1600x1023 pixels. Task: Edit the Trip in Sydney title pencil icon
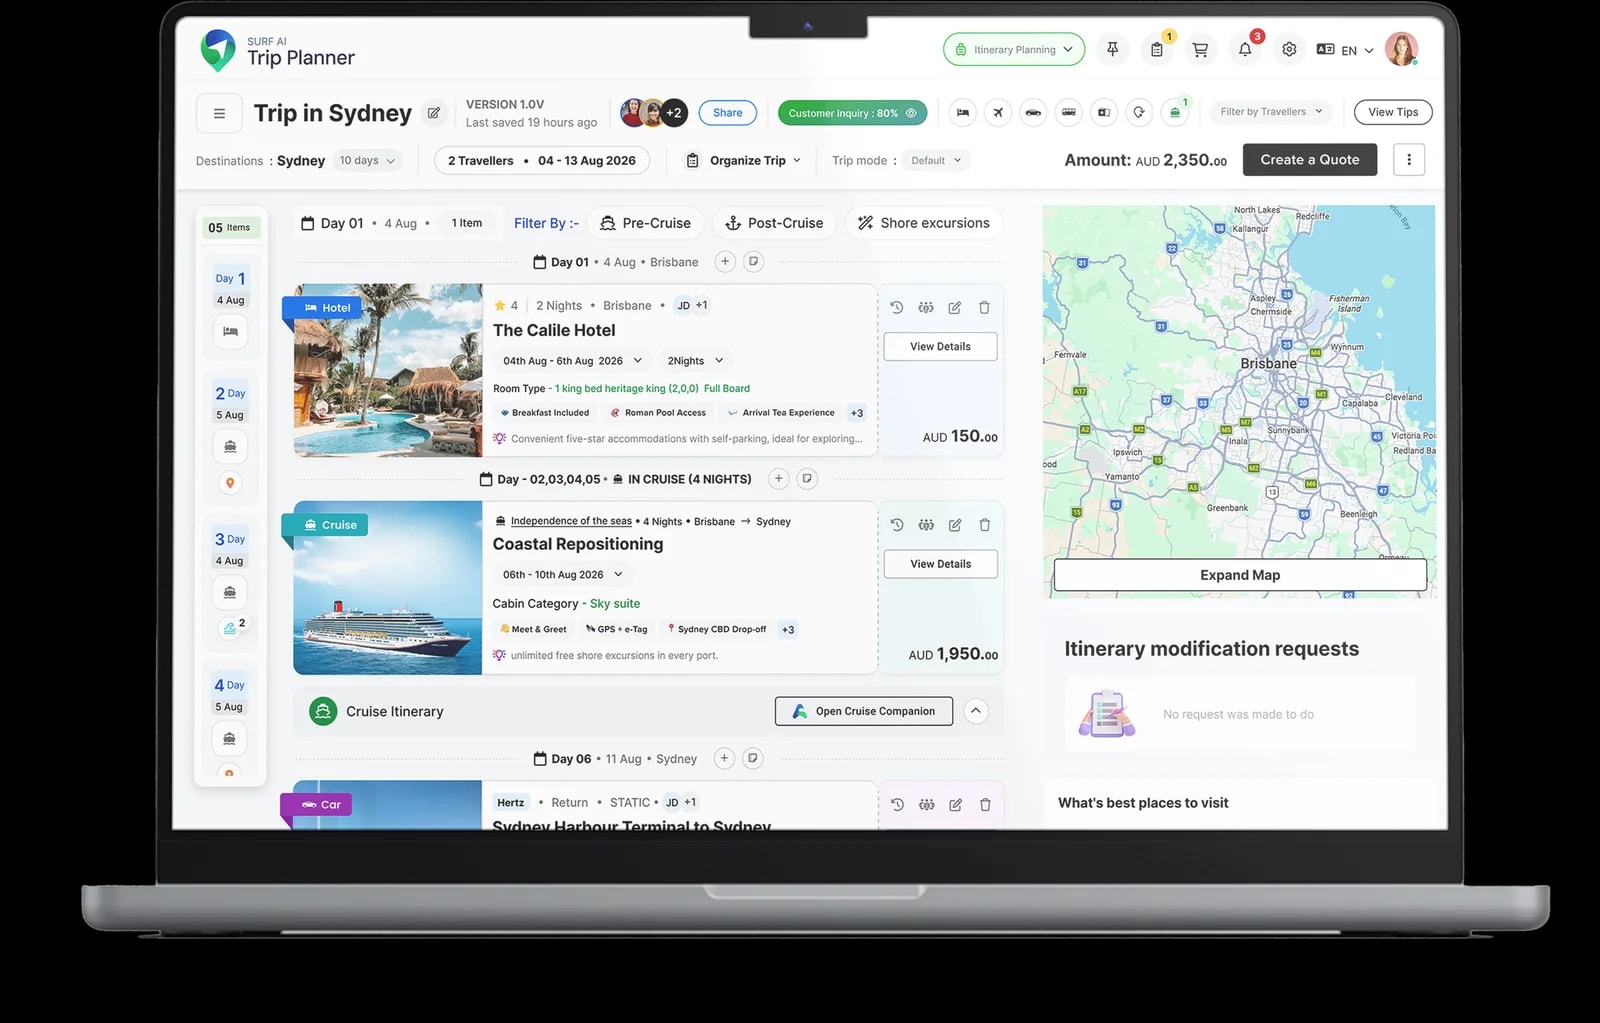(434, 113)
